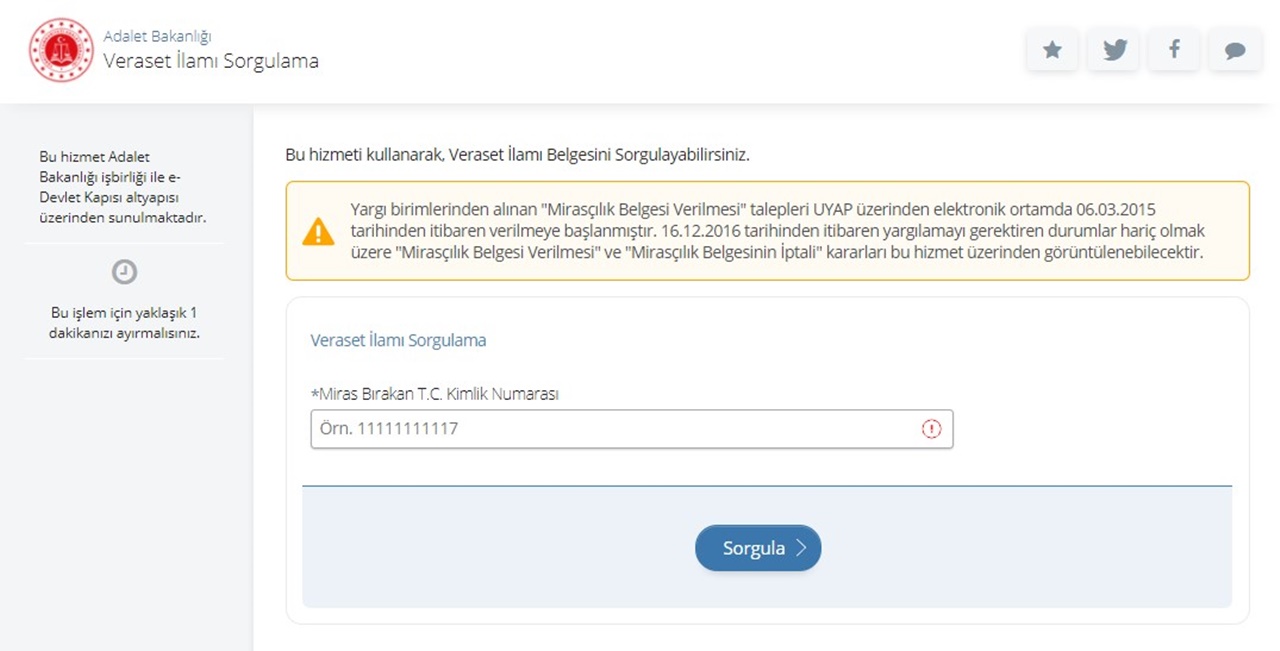Click the clock icon in sidebar
Screen dimensions: 1280x651
pos(124,272)
